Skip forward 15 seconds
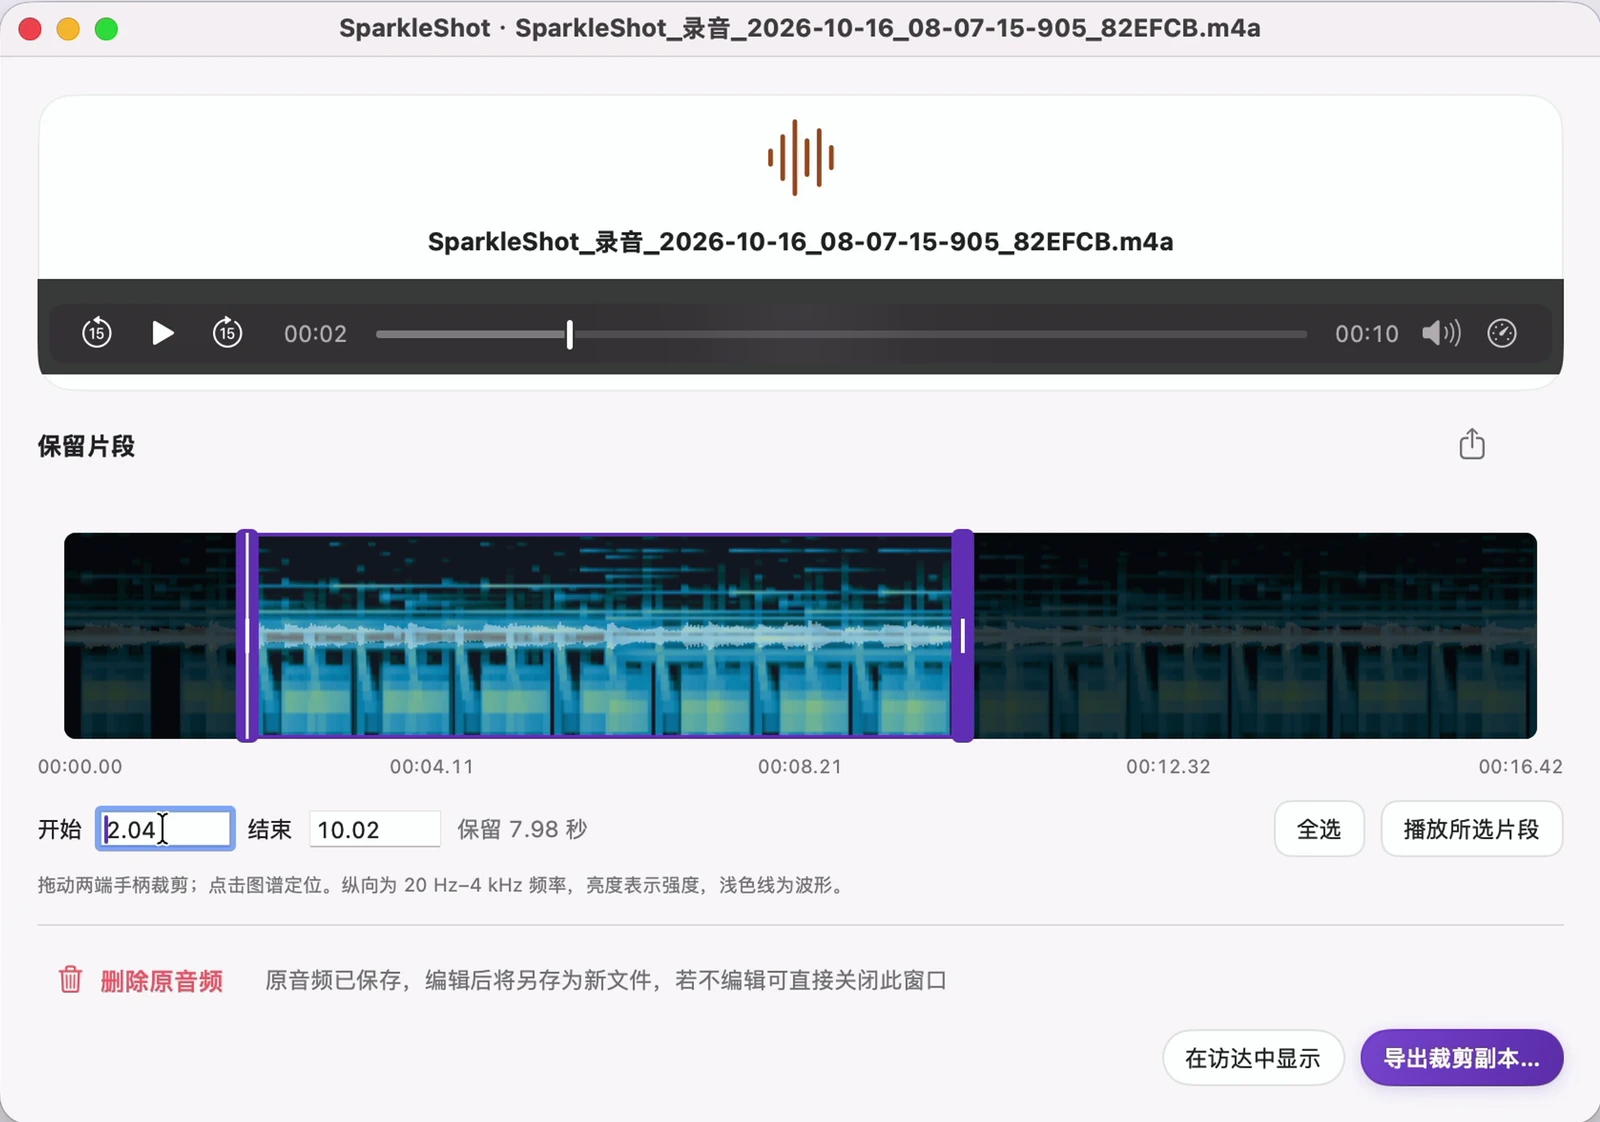1600x1122 pixels. pos(227,333)
